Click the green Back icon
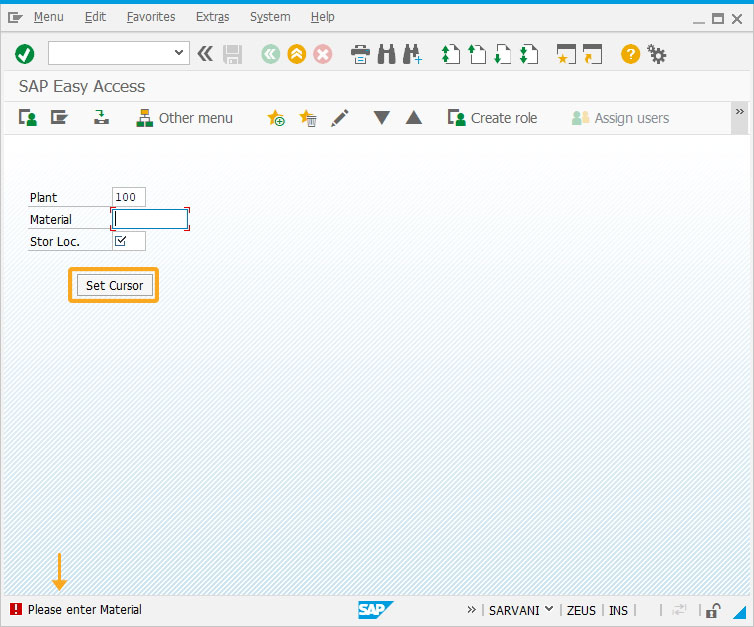754x627 pixels. [271, 54]
